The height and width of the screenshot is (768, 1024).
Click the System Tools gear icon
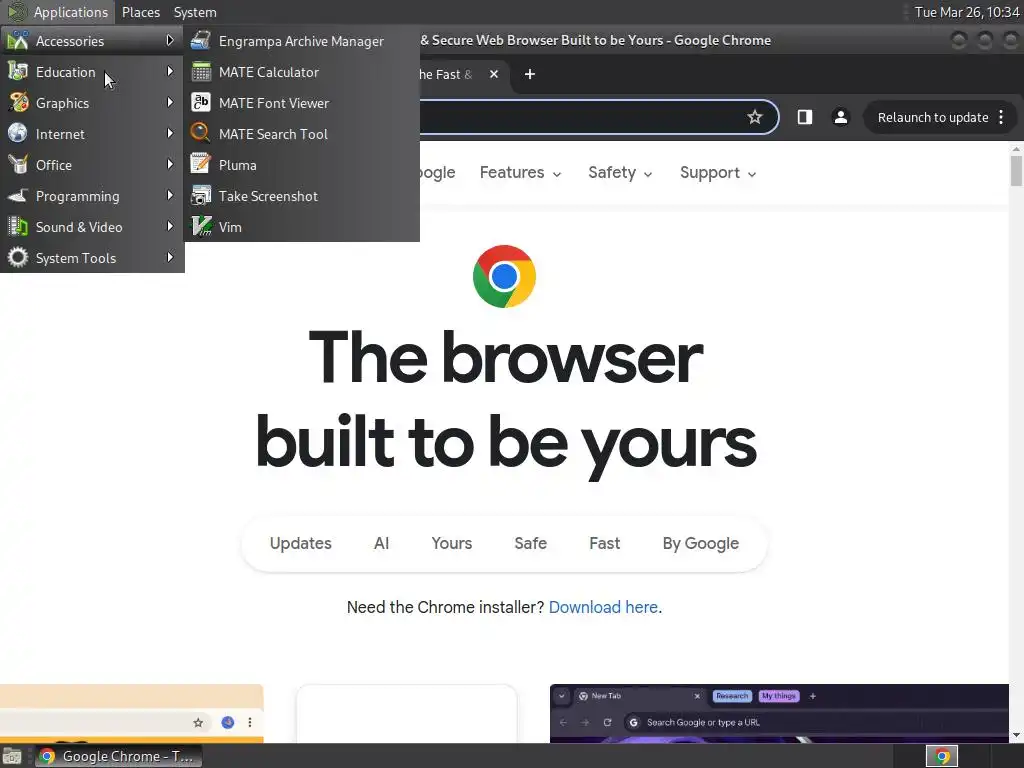point(18,257)
